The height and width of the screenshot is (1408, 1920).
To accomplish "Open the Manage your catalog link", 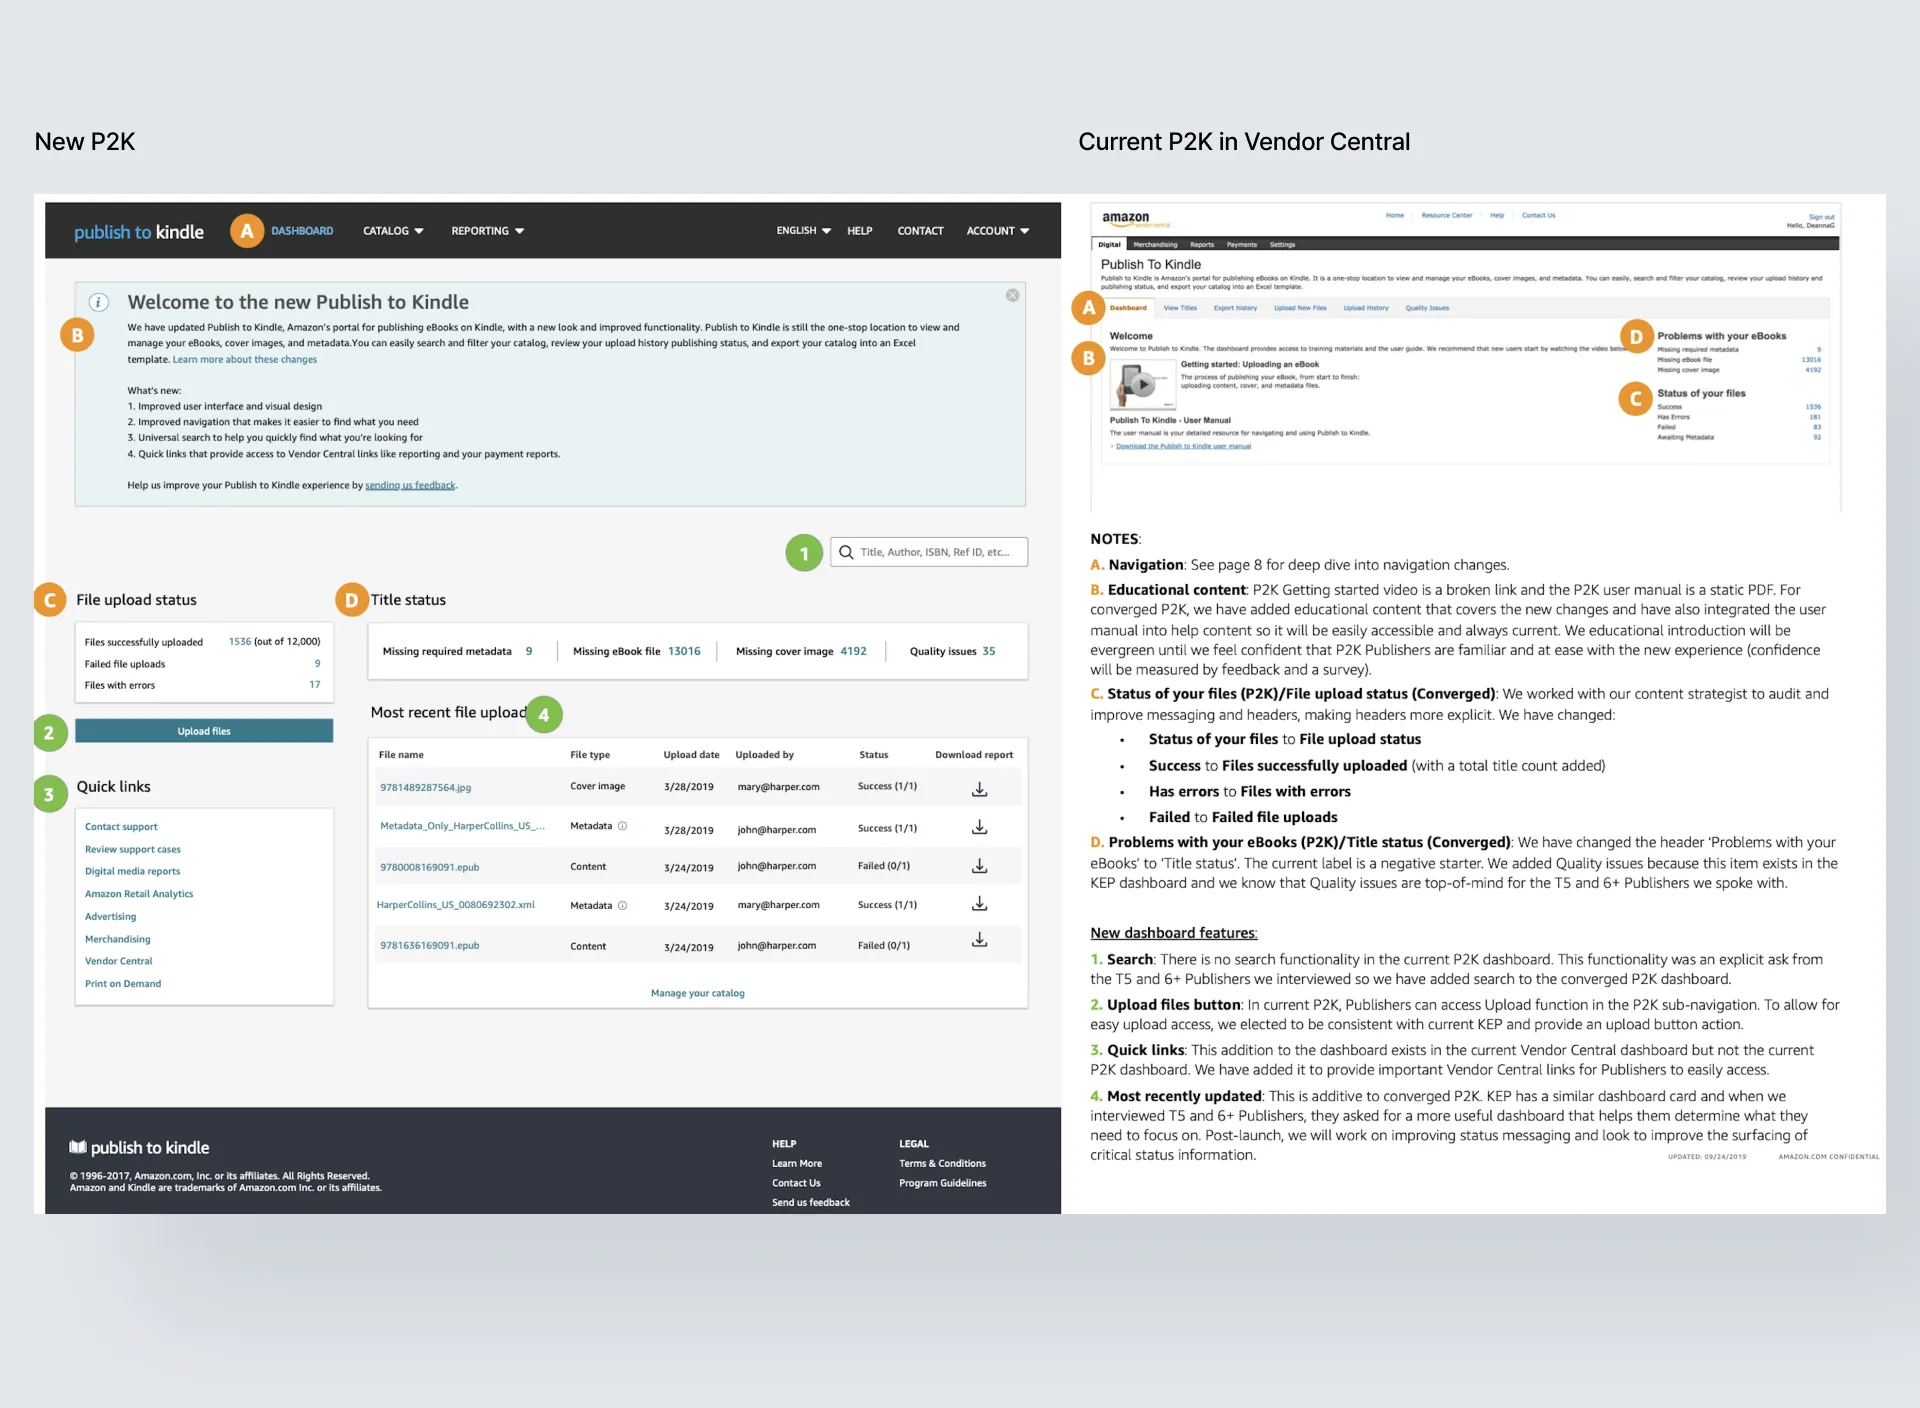I will pos(697,993).
